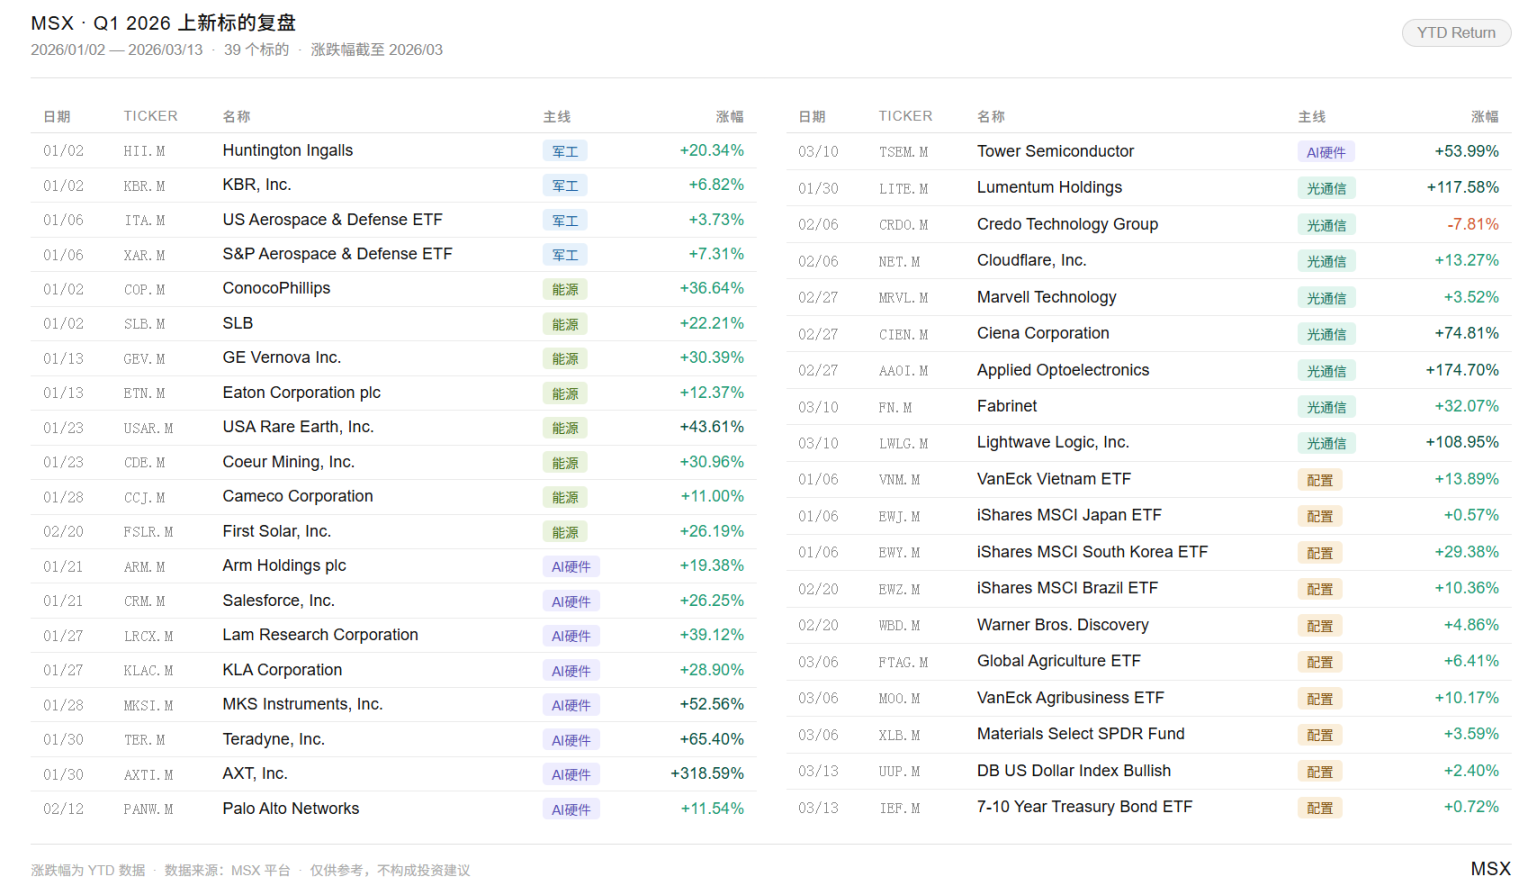The width and height of the screenshot is (1537, 895).
Task: Click the 主线 column header in the right table
Action: tap(1311, 117)
